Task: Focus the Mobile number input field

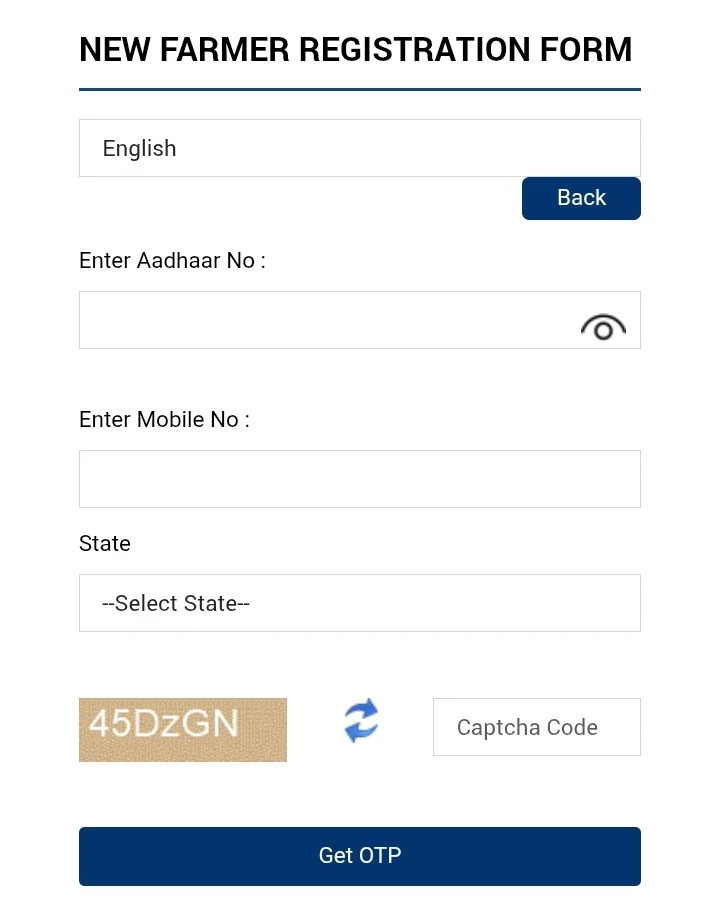Action: point(359,479)
